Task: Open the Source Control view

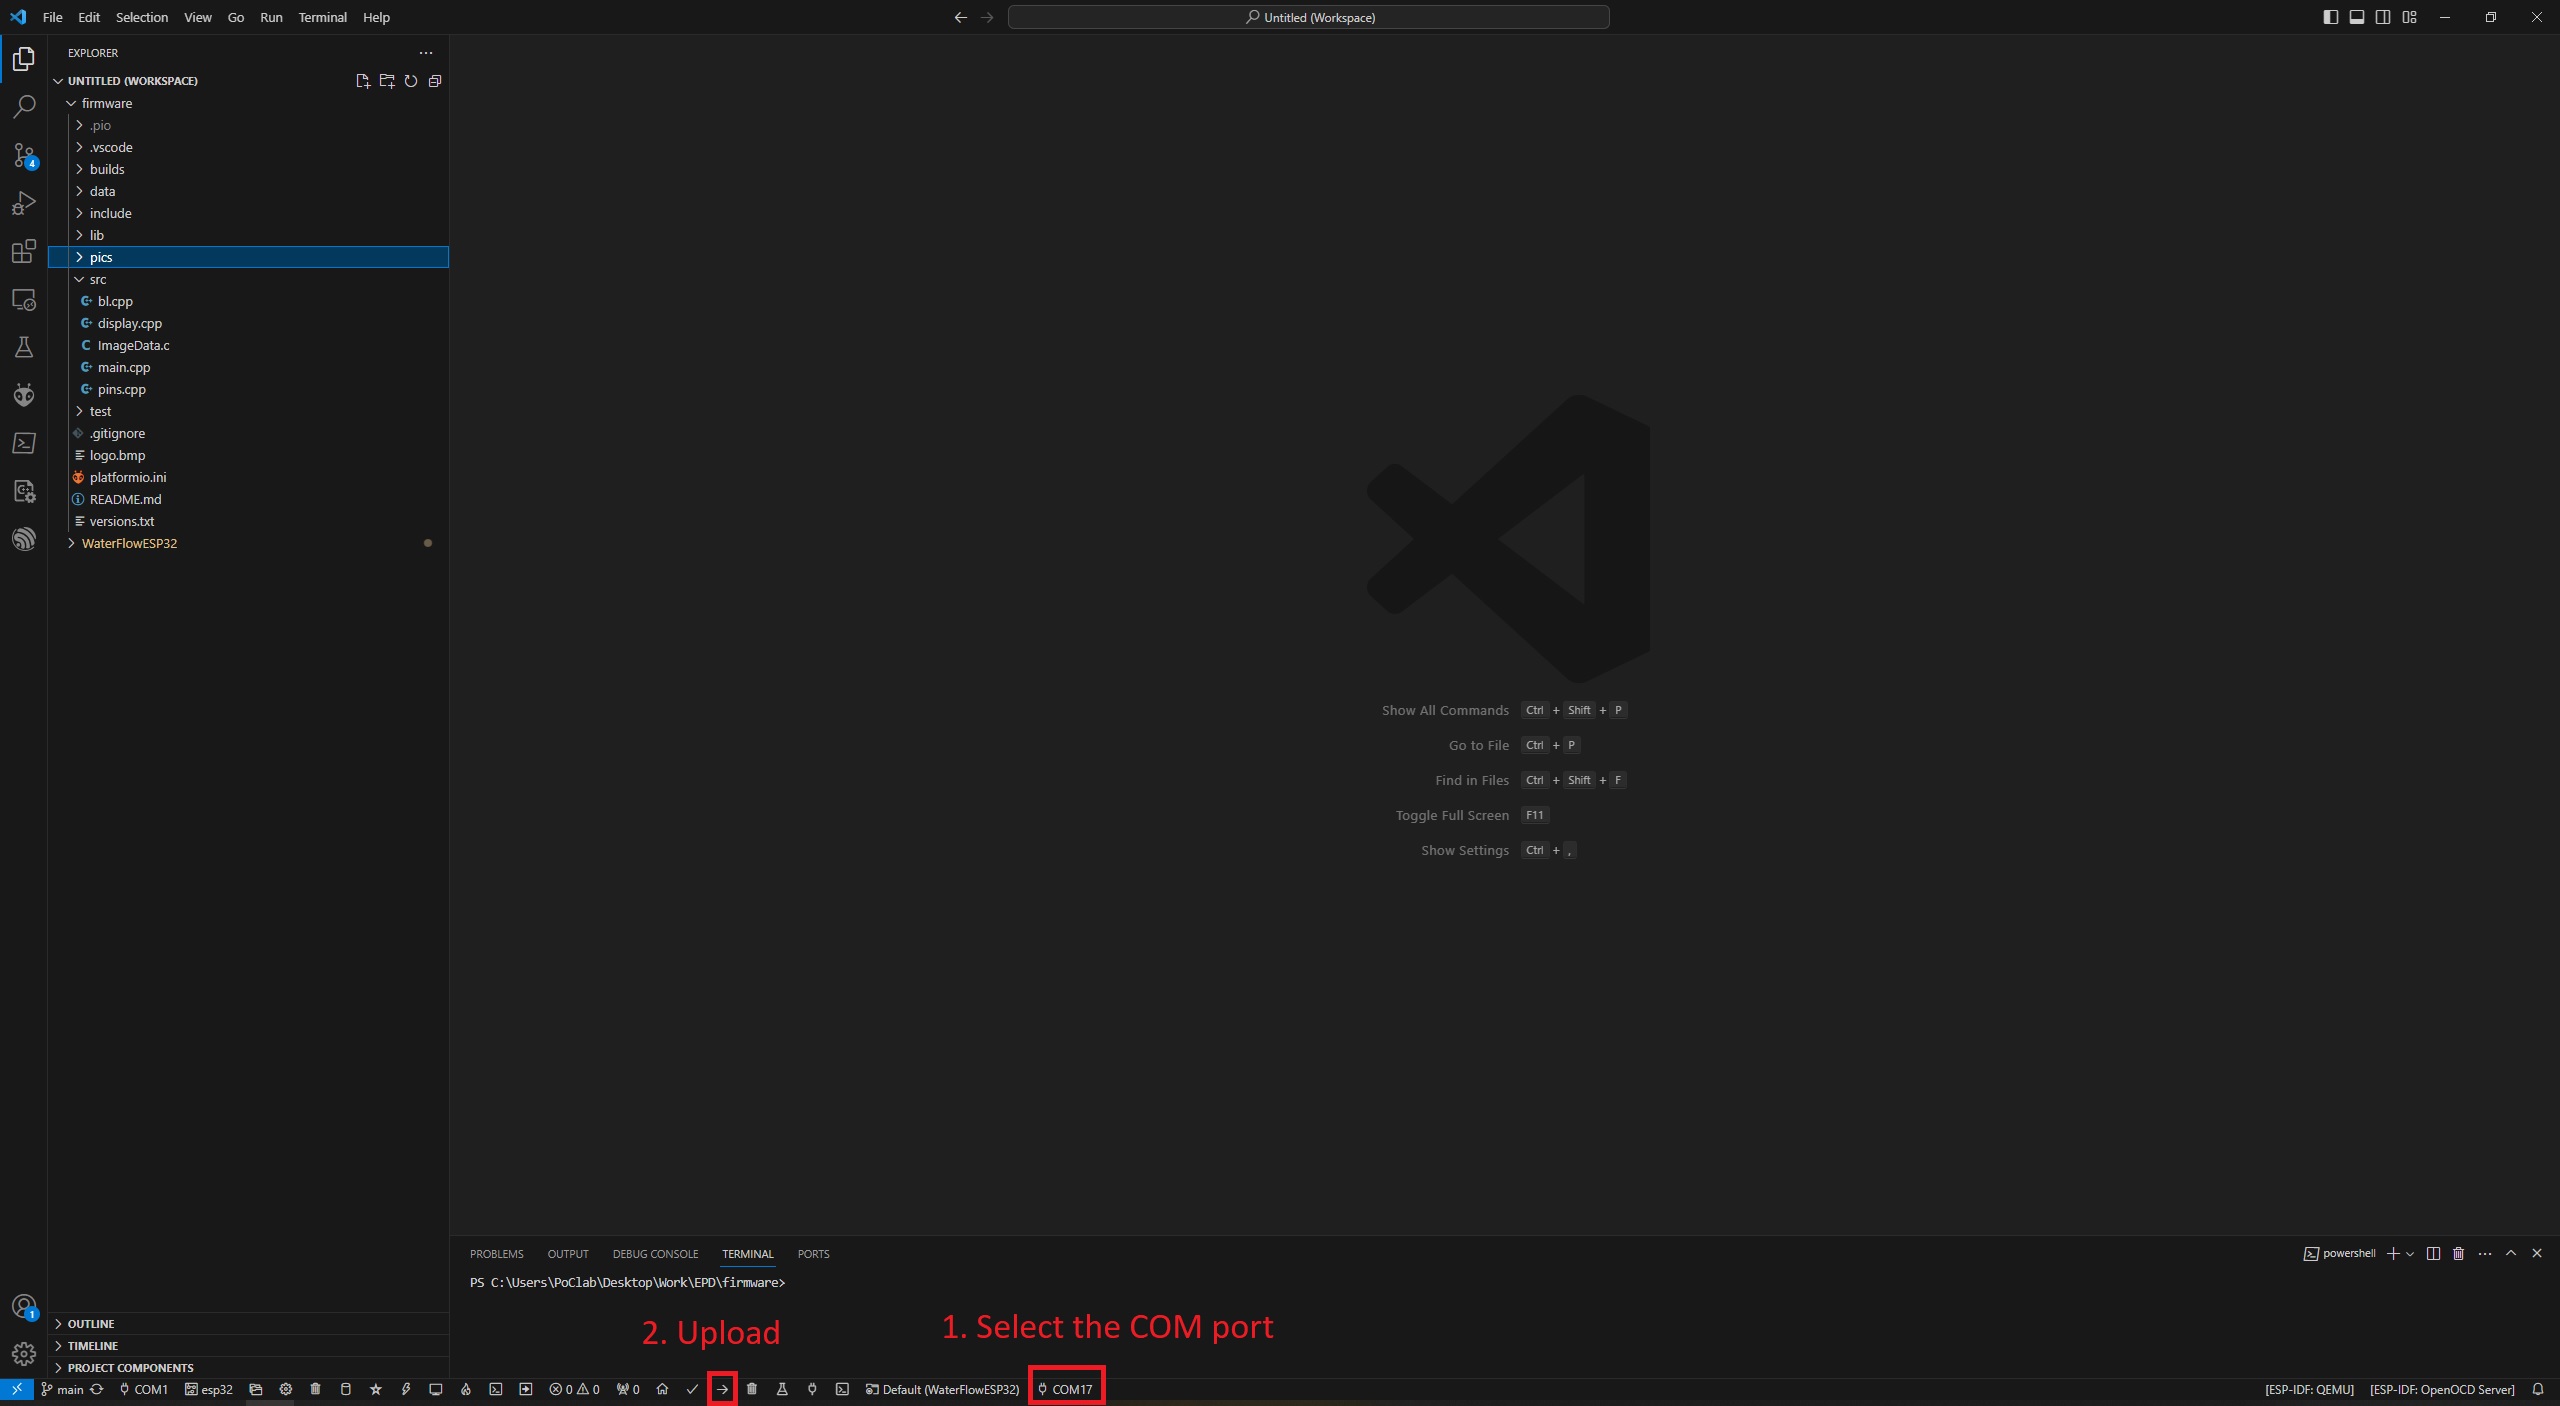Action: [x=24, y=155]
